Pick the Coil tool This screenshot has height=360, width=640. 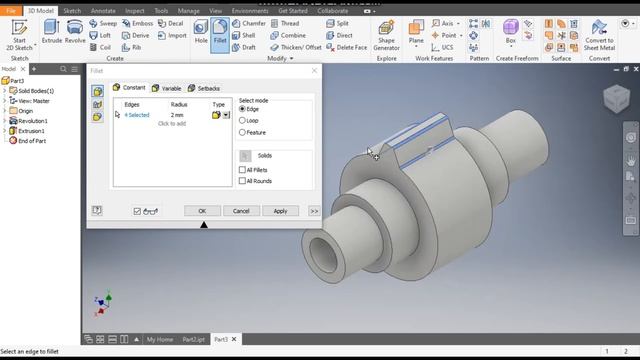coord(100,47)
